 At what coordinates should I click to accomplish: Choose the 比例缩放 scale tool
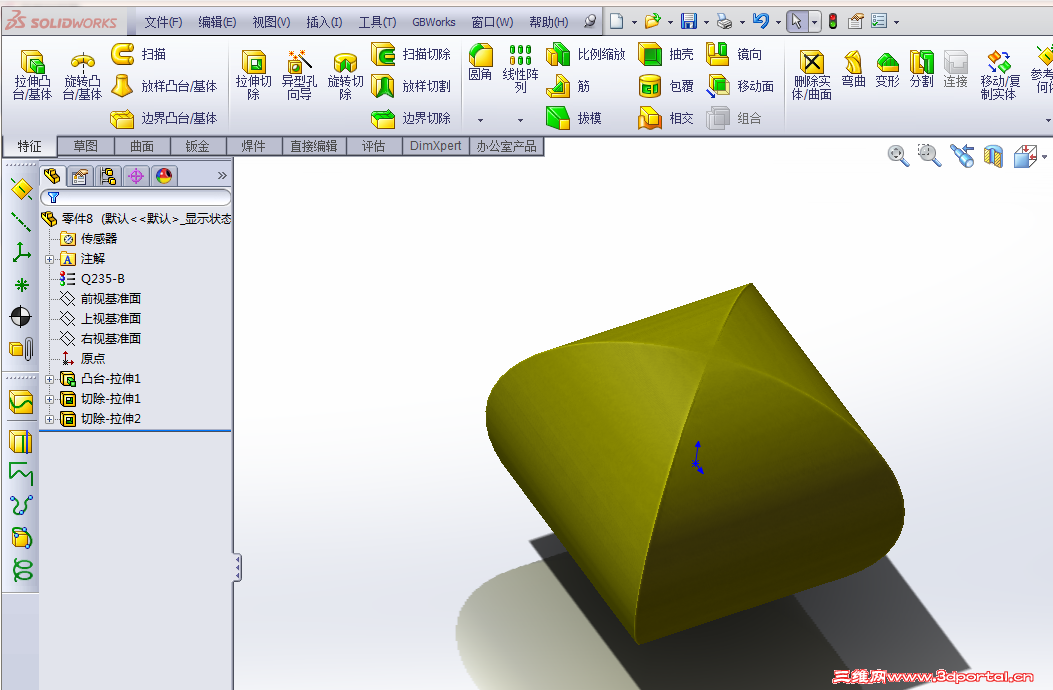click(x=586, y=54)
